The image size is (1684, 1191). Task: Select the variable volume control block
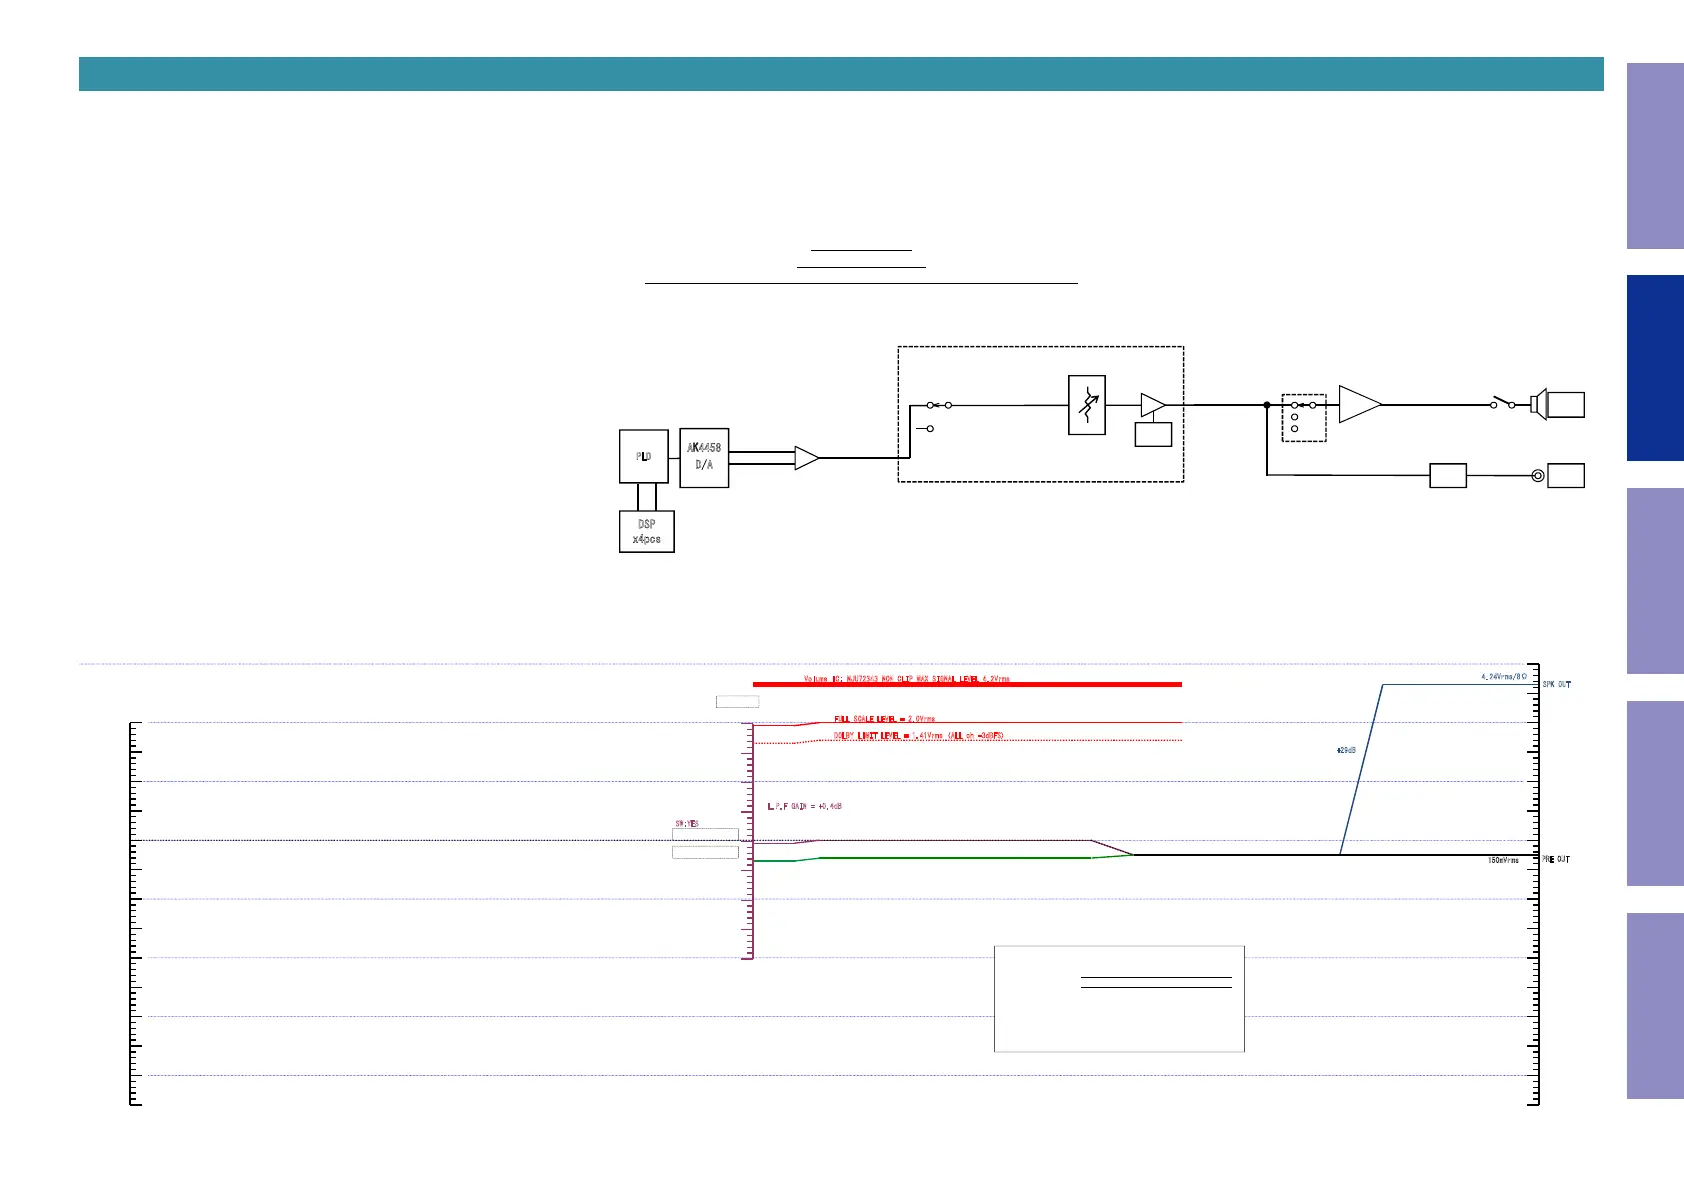pyautogui.click(x=1087, y=405)
